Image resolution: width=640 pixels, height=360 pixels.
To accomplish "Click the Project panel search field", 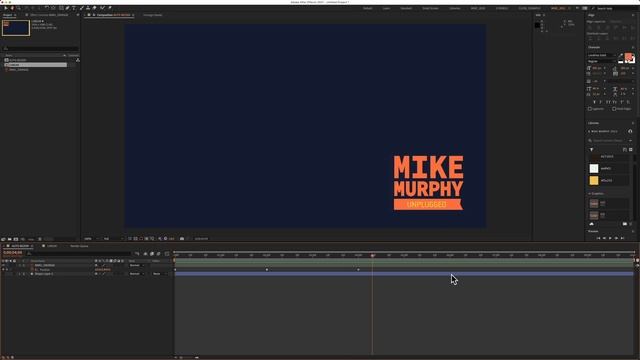I will pos(40,49).
